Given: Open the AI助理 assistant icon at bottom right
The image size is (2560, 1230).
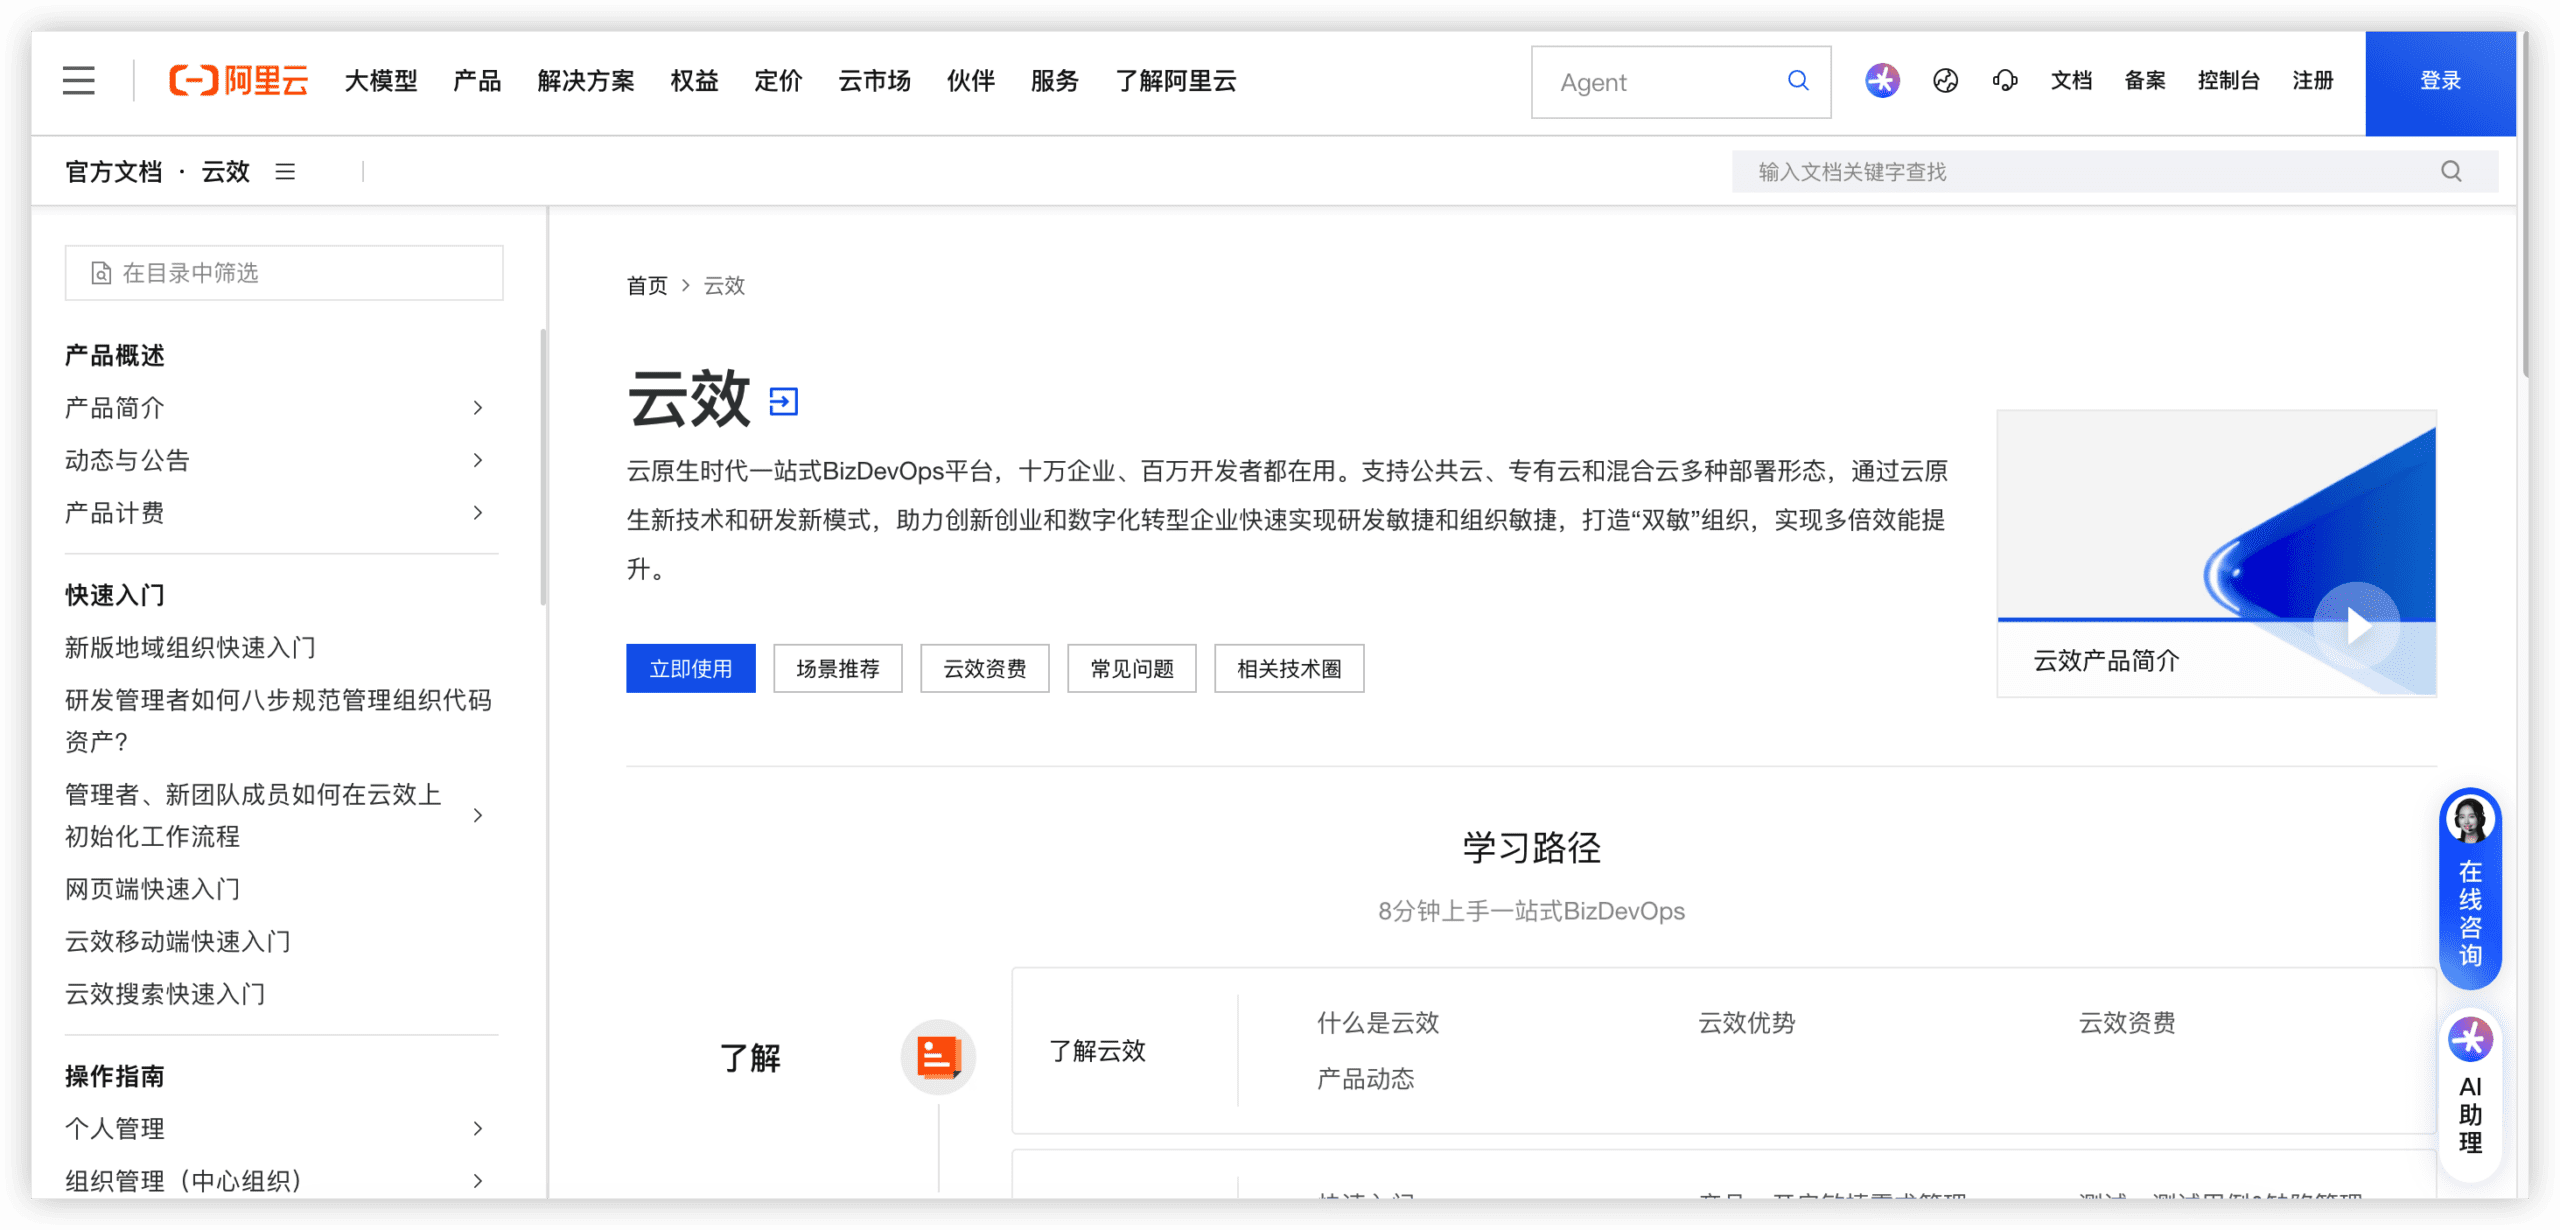Looking at the screenshot, I should click(x=2470, y=1040).
